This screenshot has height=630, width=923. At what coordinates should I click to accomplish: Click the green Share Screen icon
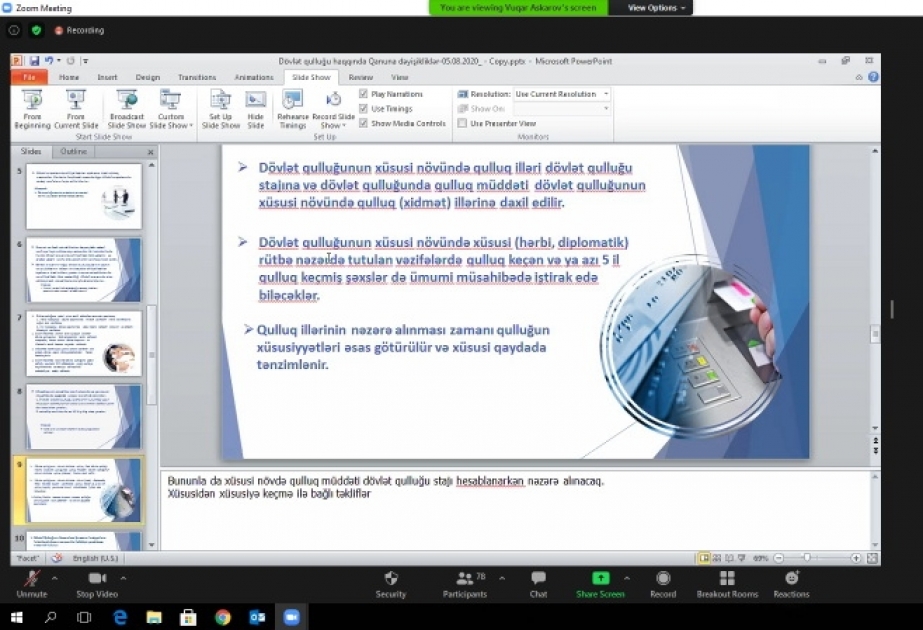click(600, 578)
